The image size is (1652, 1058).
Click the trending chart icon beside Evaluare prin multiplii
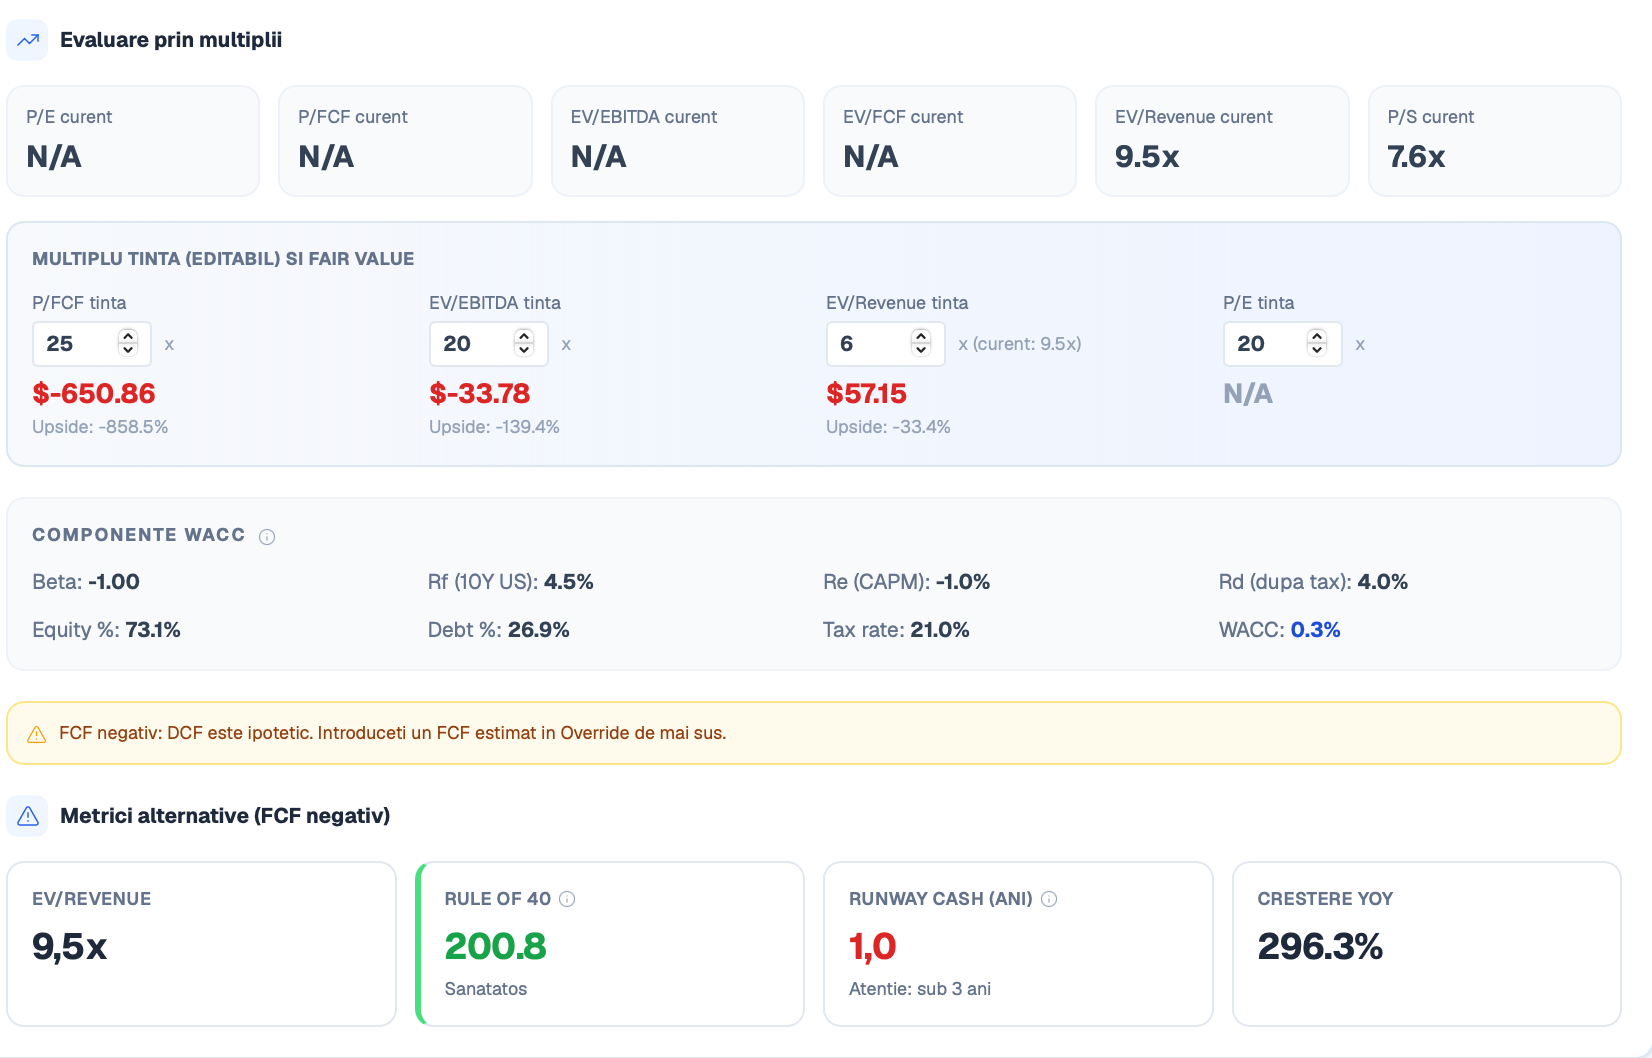28,40
